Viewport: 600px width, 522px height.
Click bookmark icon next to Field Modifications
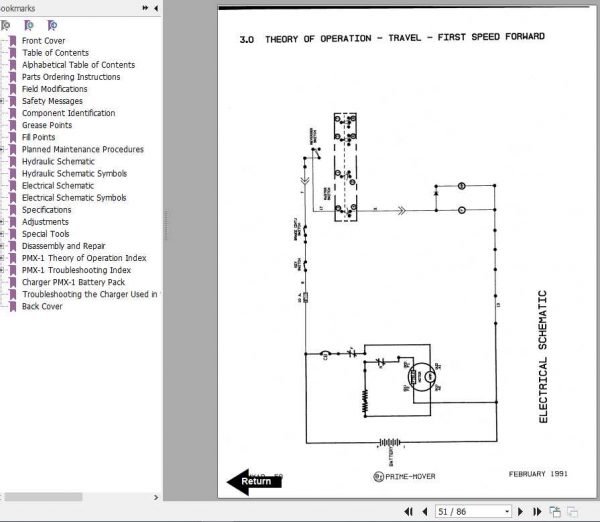[x=13, y=89]
